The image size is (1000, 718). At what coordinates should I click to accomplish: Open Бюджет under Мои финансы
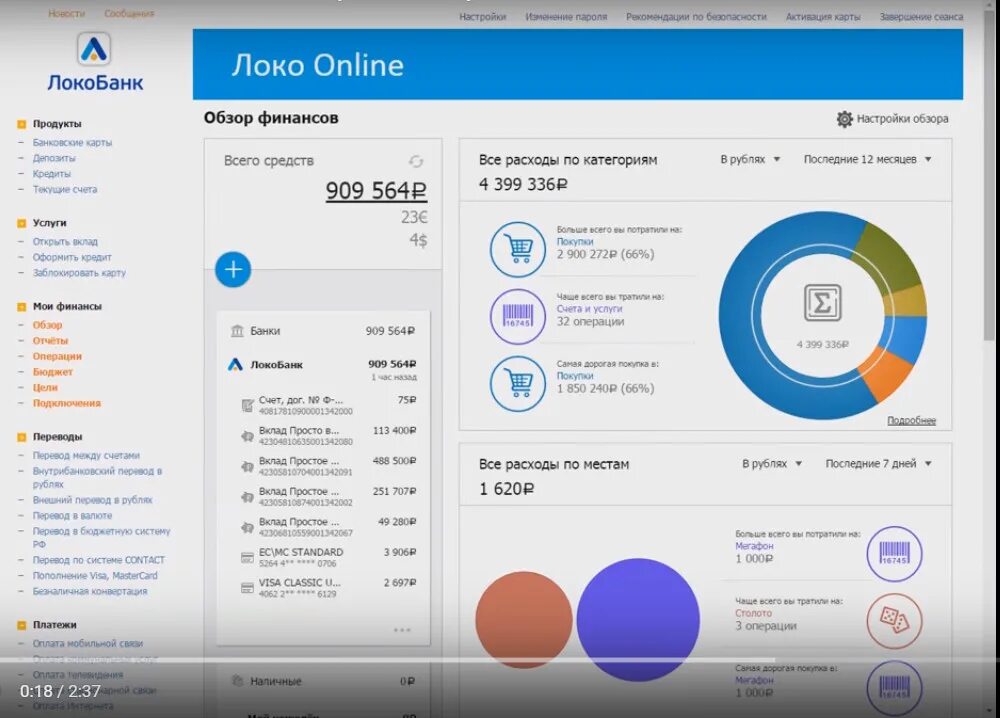point(53,372)
